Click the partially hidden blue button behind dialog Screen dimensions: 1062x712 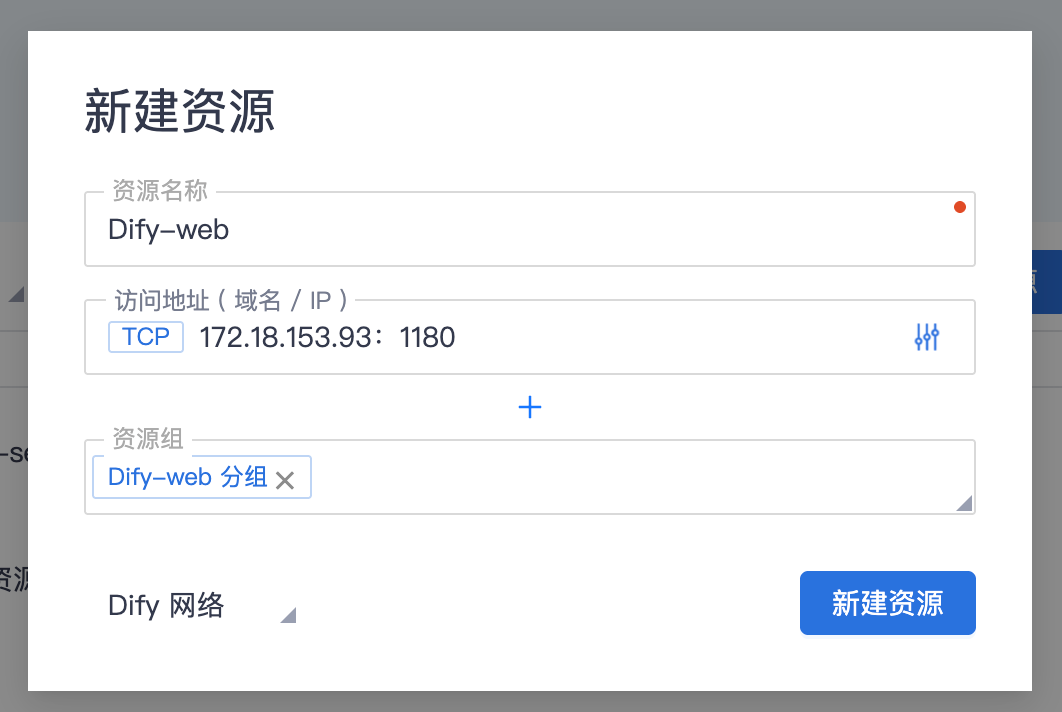click(1046, 281)
